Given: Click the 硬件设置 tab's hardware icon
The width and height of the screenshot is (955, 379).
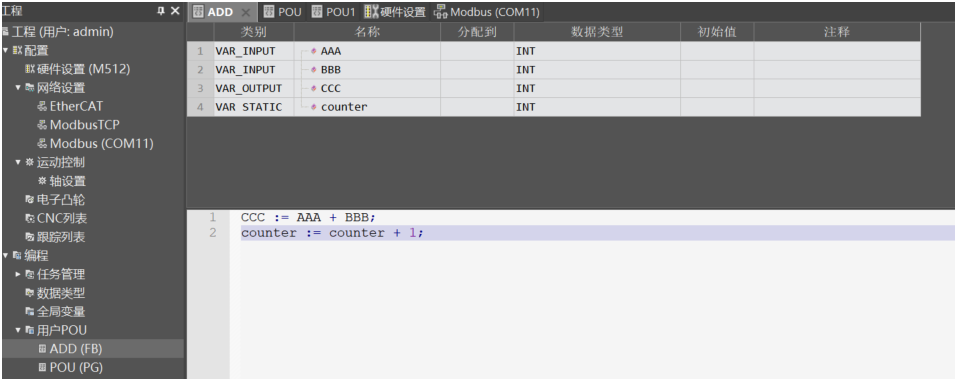Looking at the screenshot, I should (371, 12).
